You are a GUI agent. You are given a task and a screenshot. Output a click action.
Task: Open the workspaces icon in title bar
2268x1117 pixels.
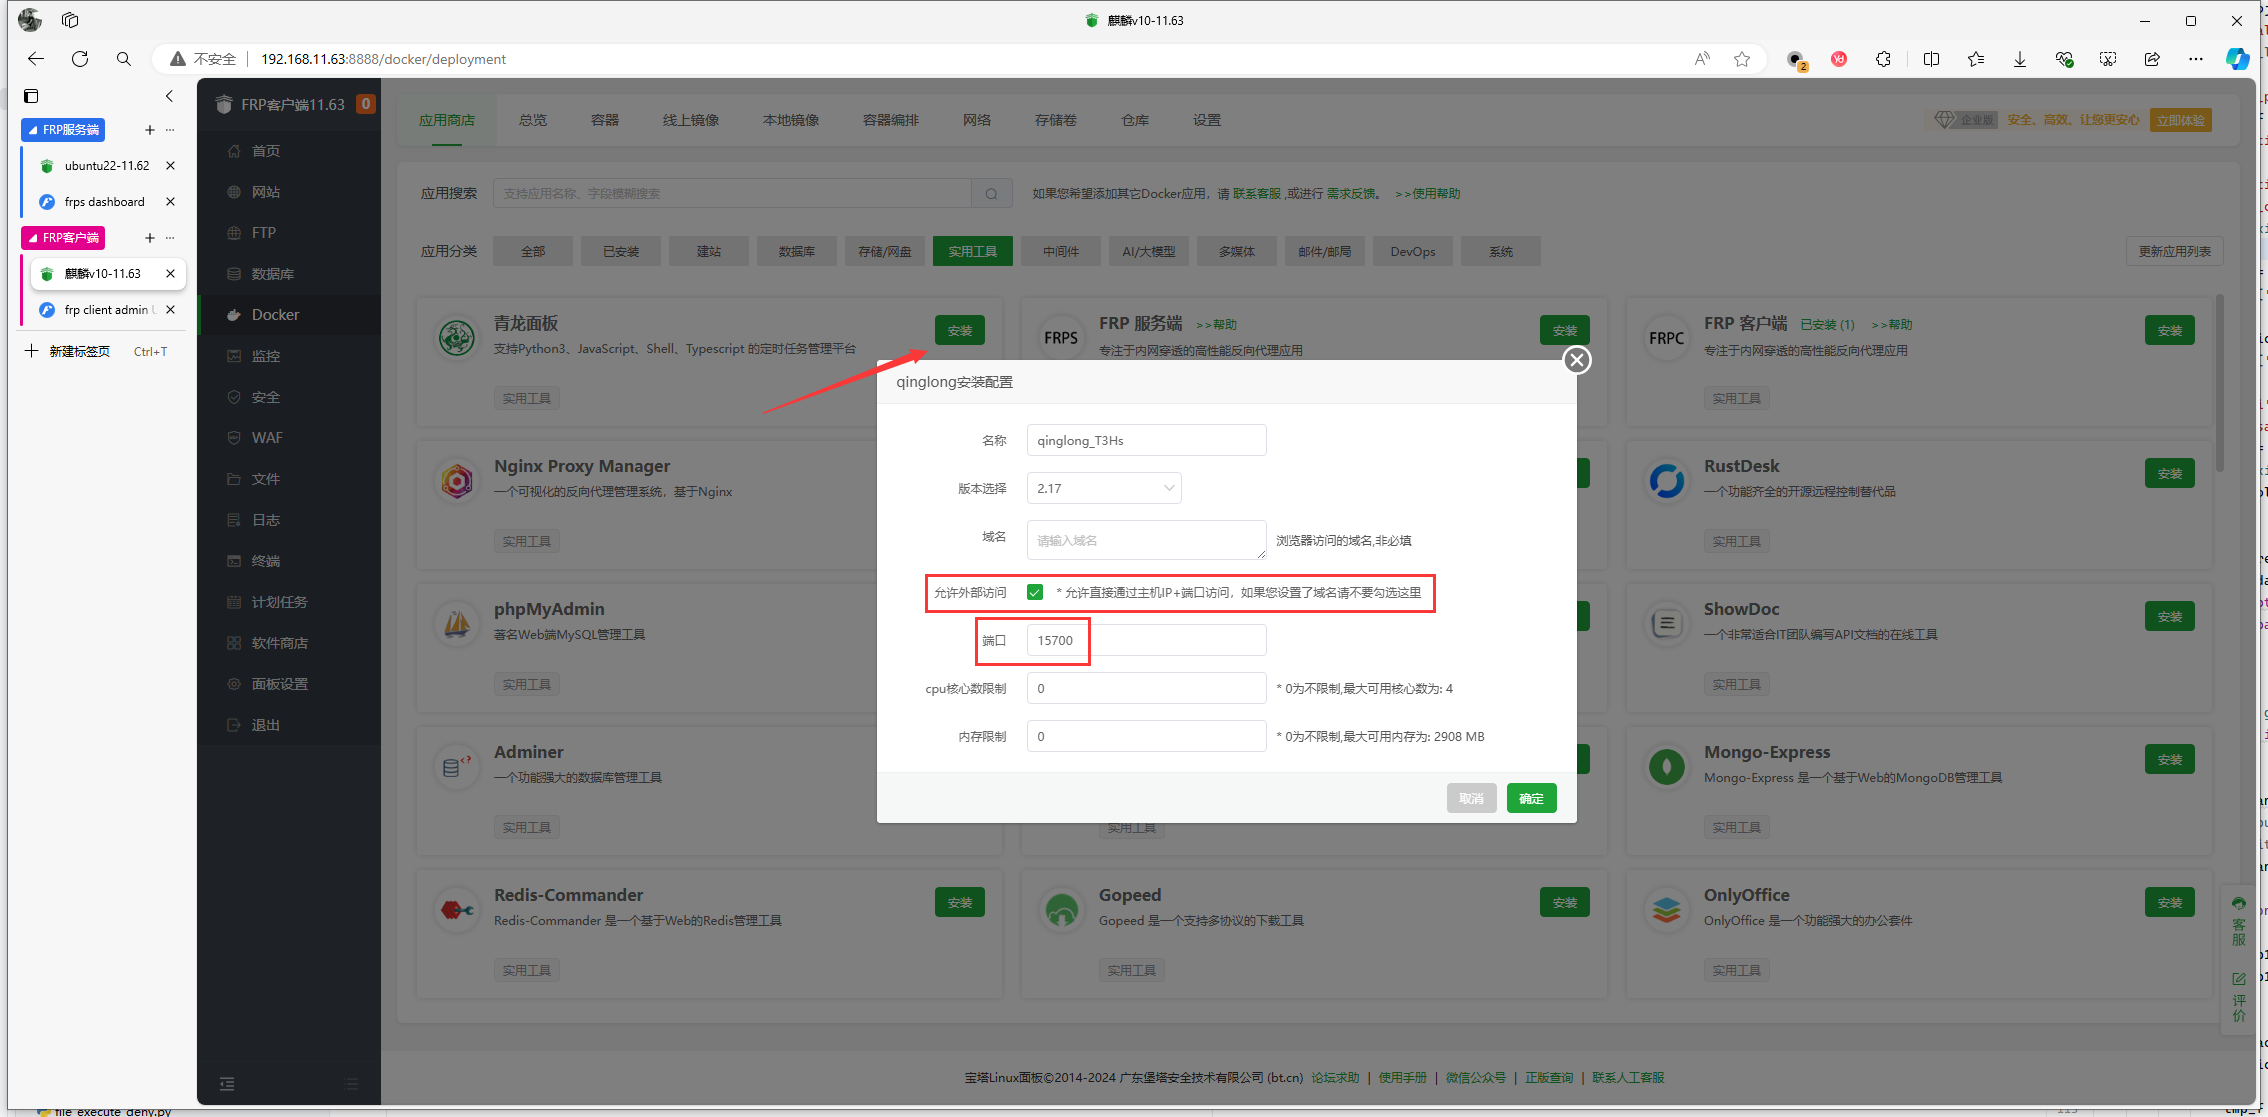tap(70, 20)
